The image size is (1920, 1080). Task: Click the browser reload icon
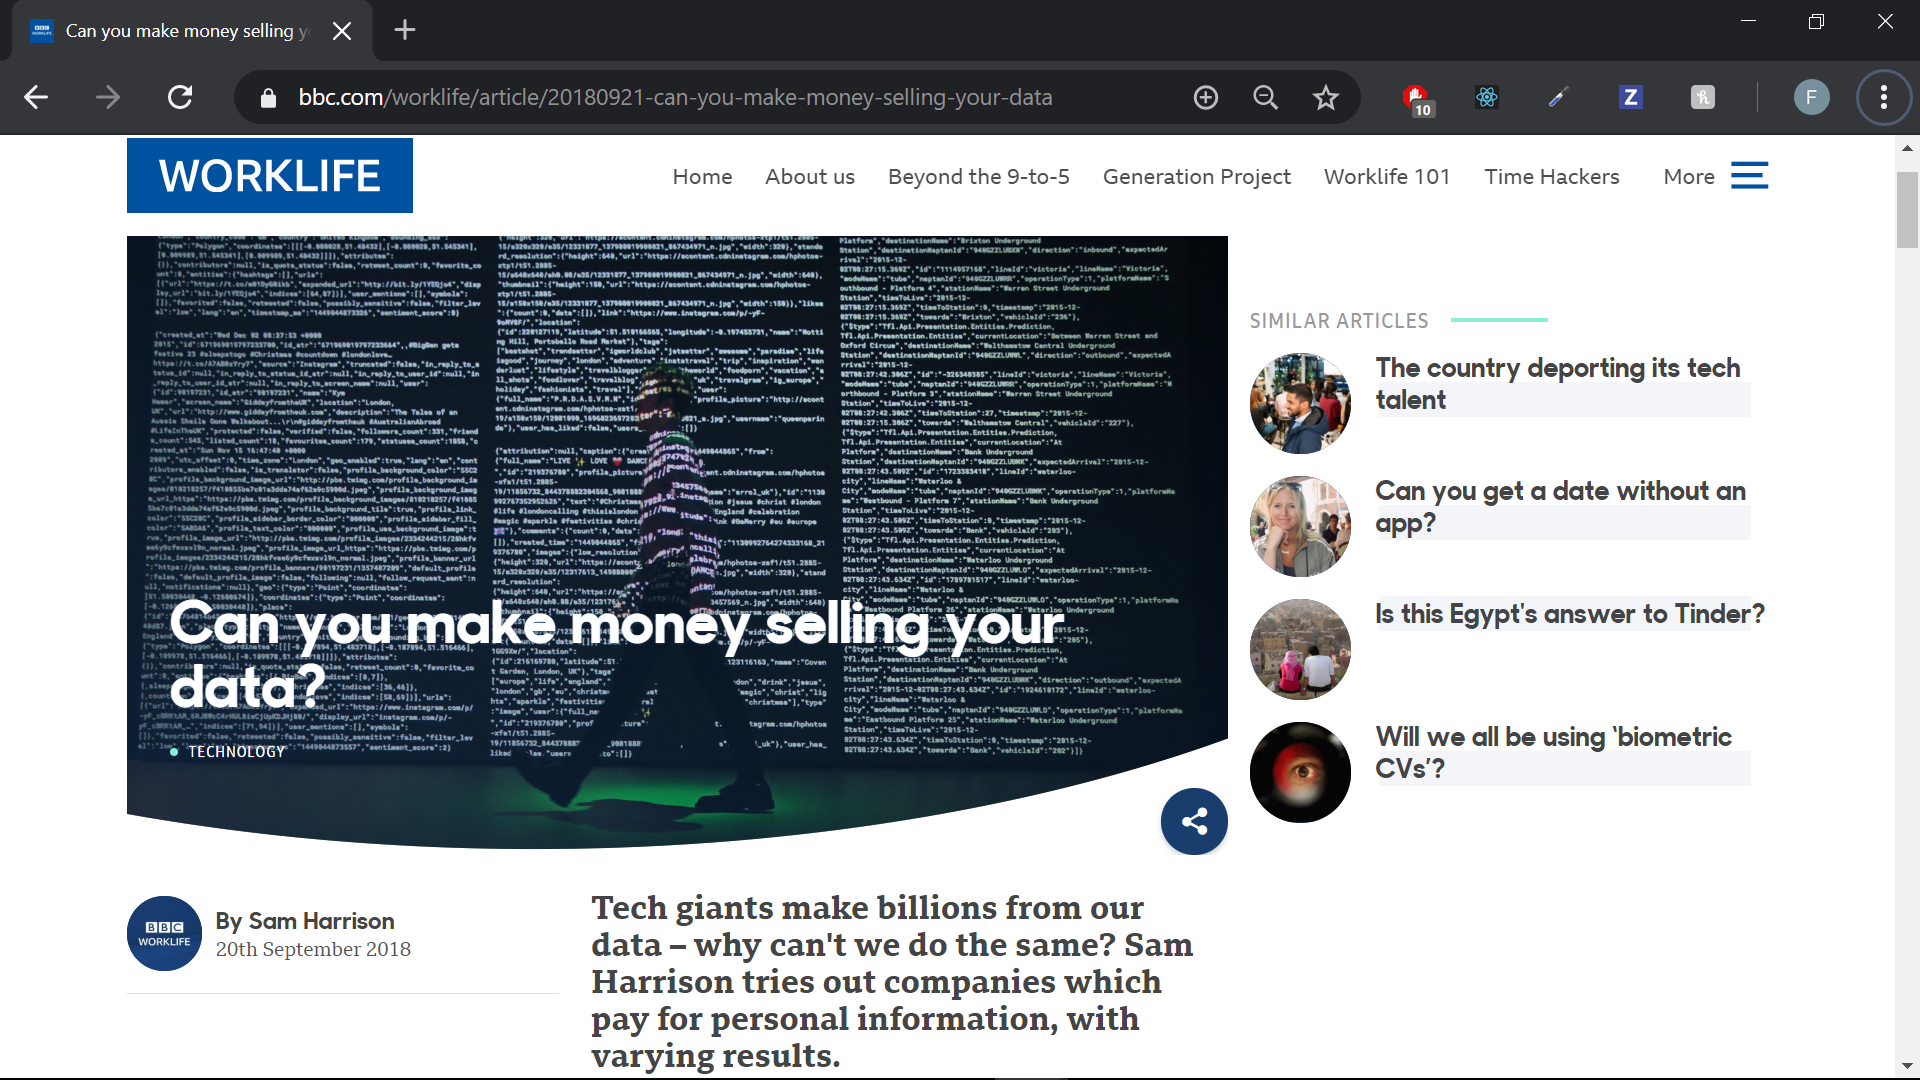pos(180,97)
